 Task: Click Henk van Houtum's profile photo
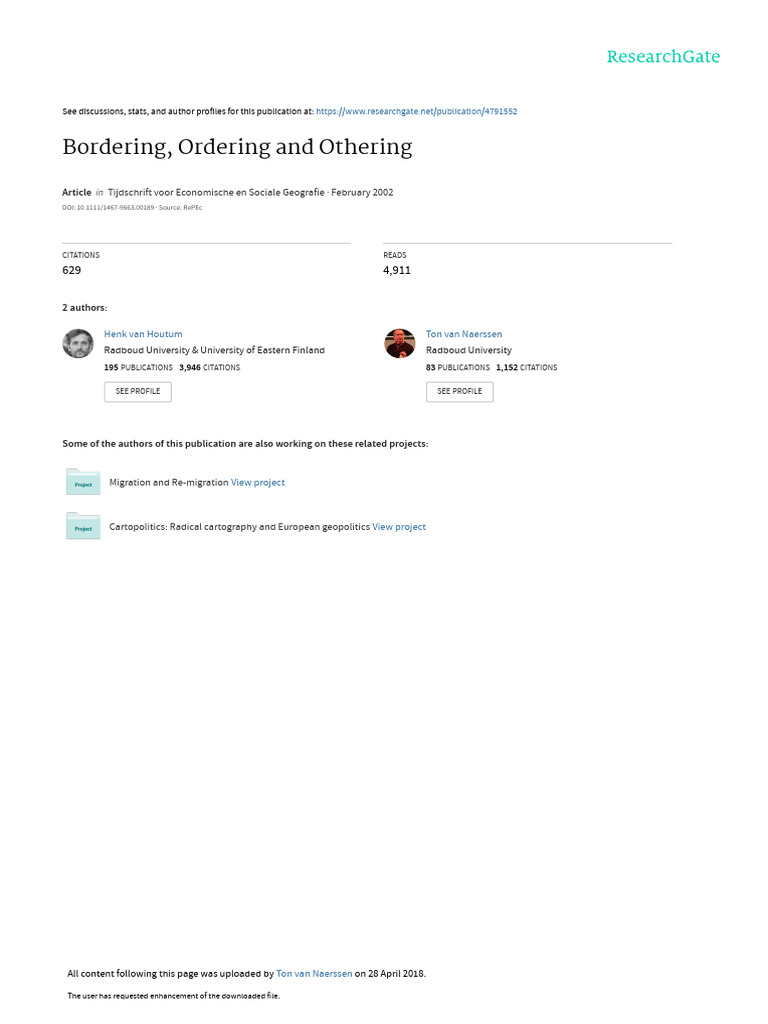pyautogui.click(x=78, y=344)
